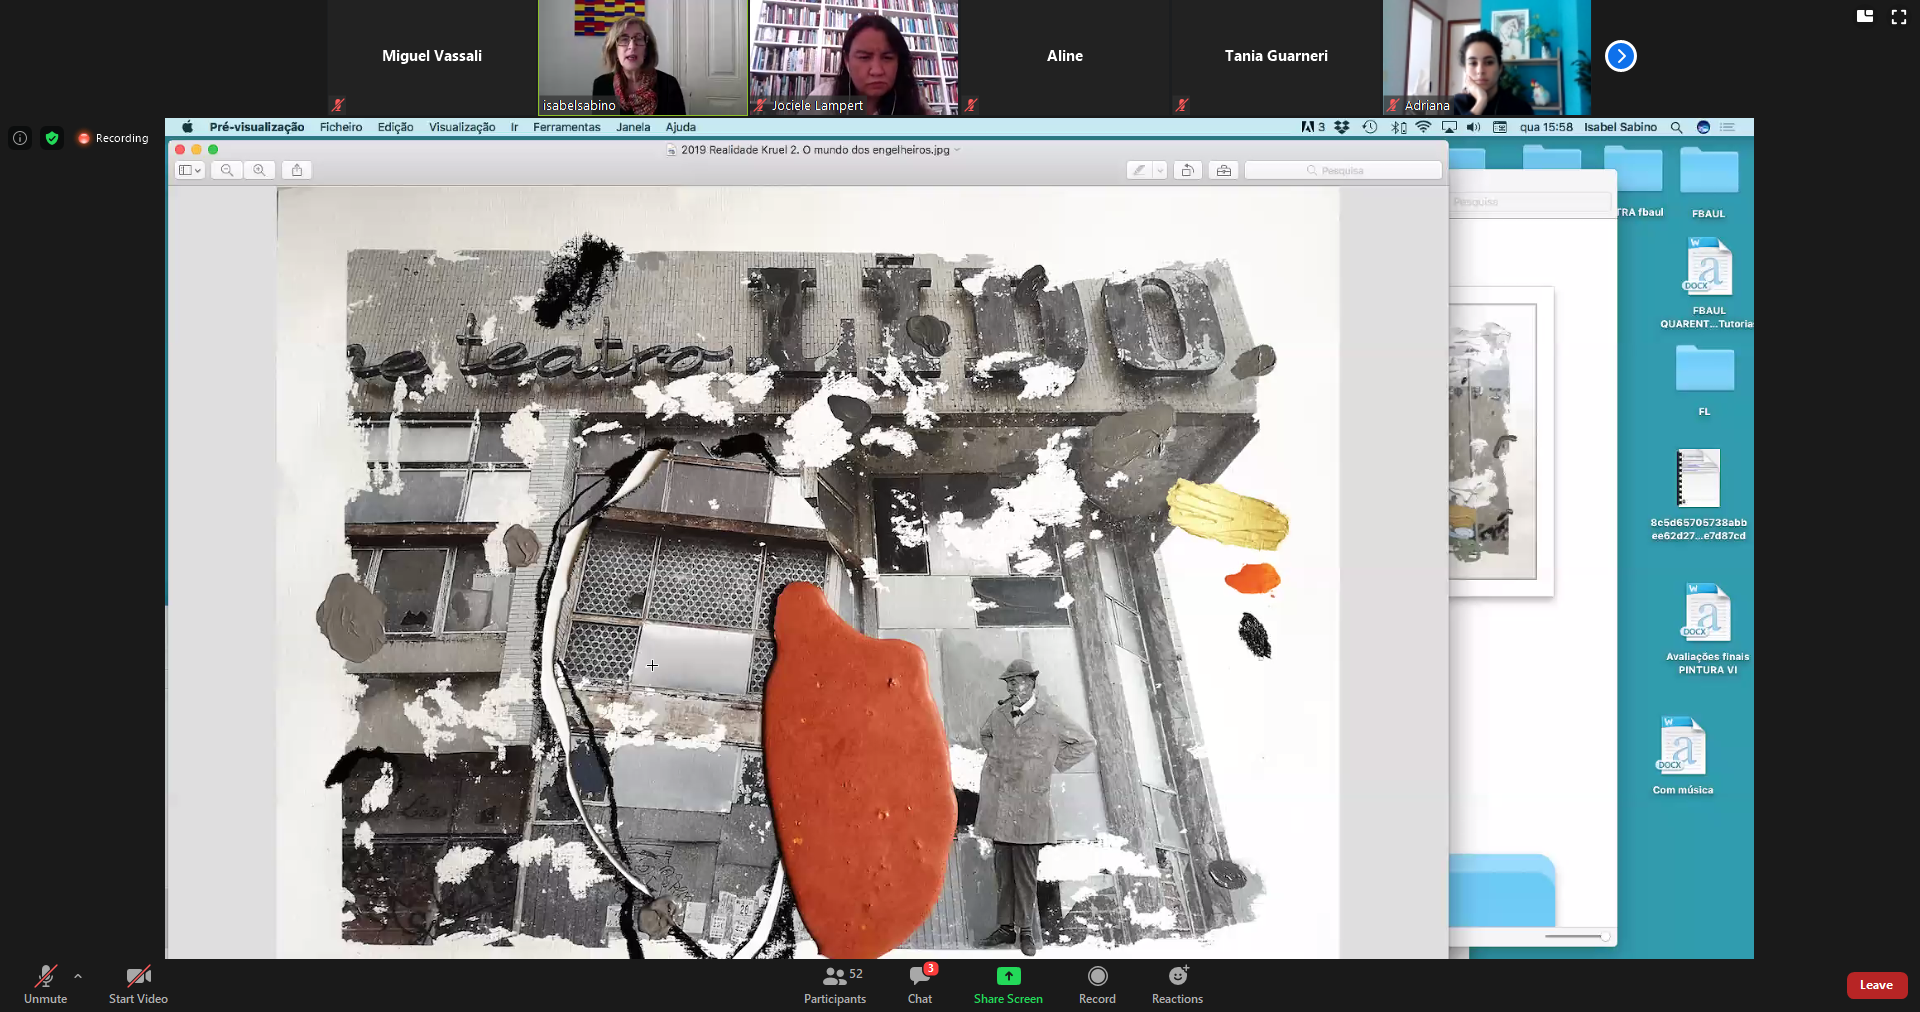Start Video in the Zoom toolbar

138,984
